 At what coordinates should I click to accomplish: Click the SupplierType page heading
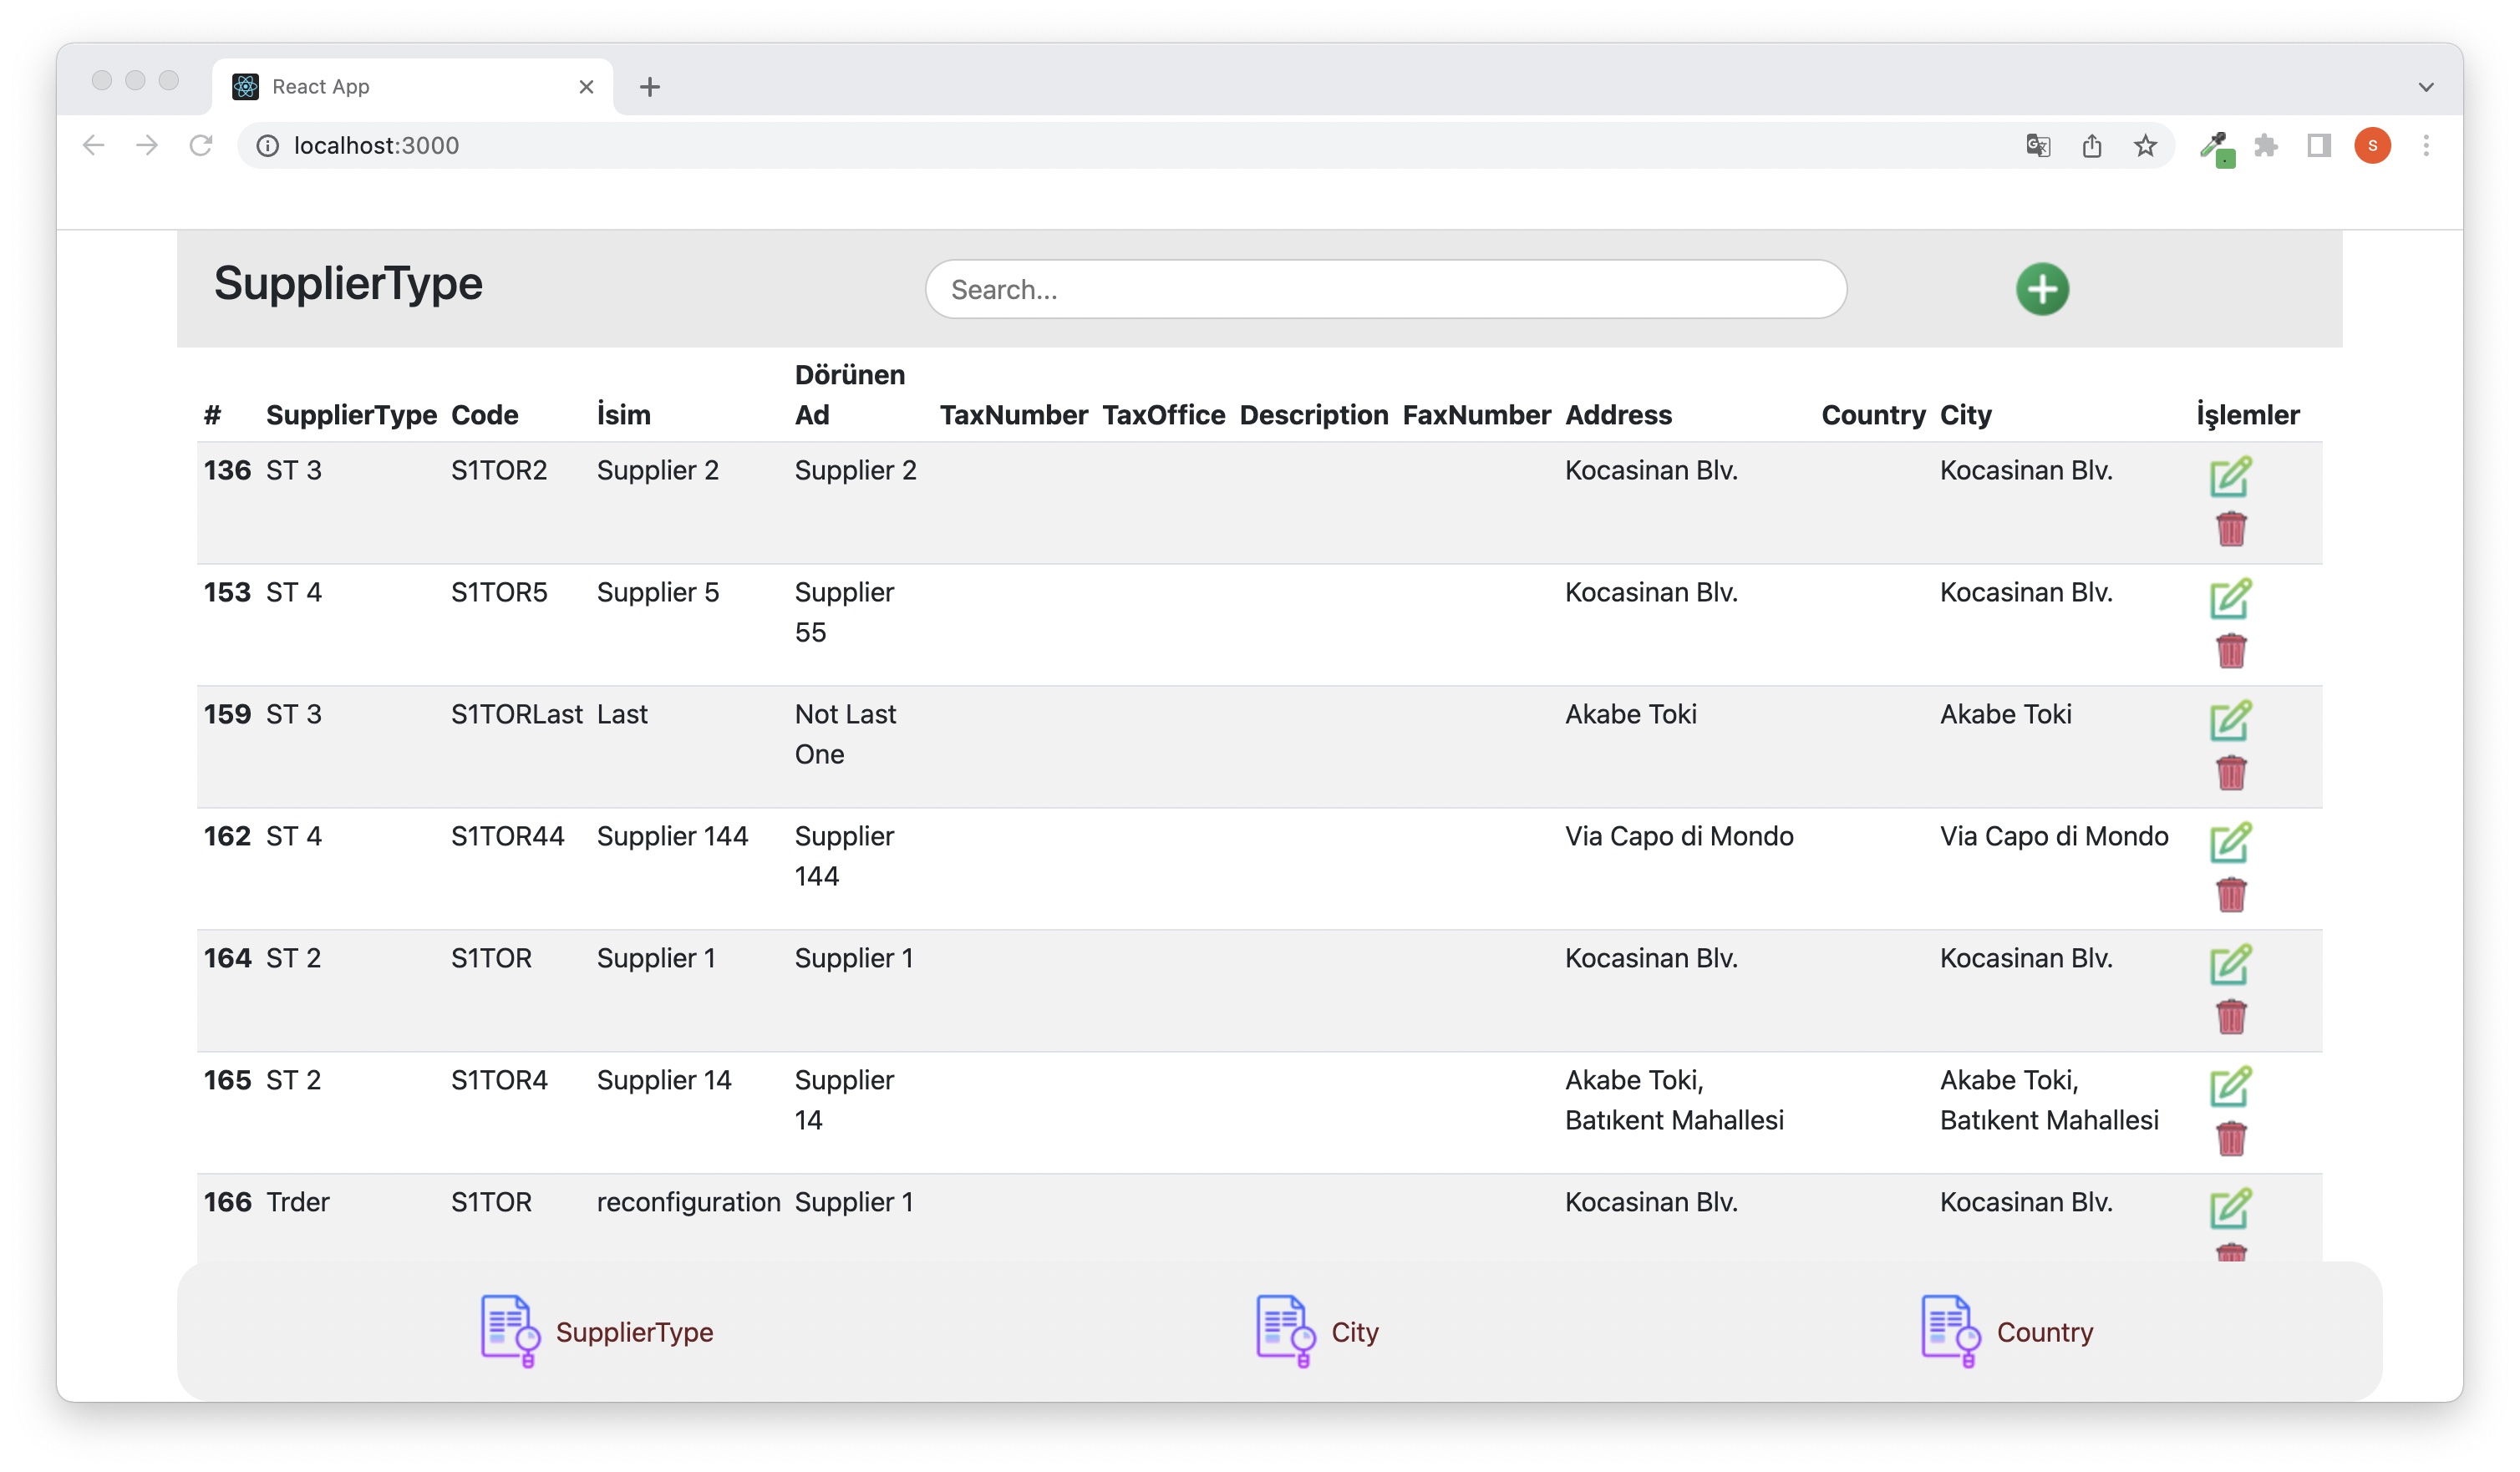click(348, 283)
